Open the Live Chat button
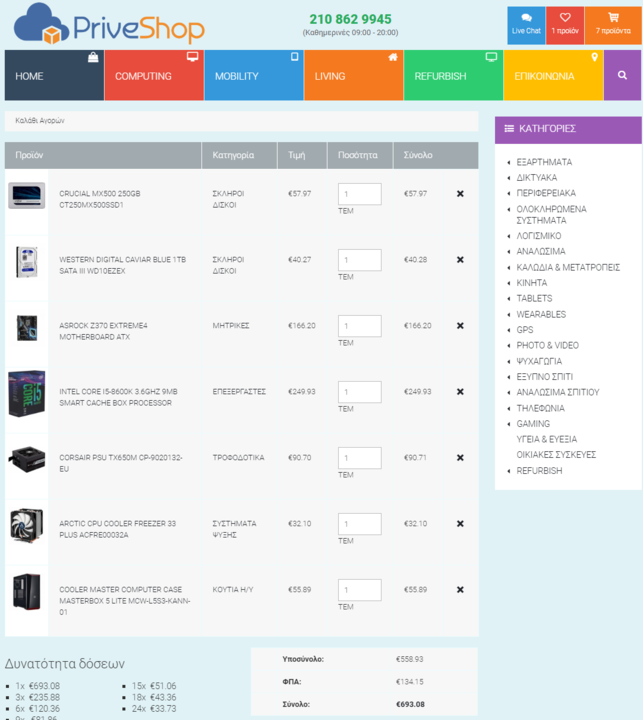The width and height of the screenshot is (643, 720). [526, 25]
